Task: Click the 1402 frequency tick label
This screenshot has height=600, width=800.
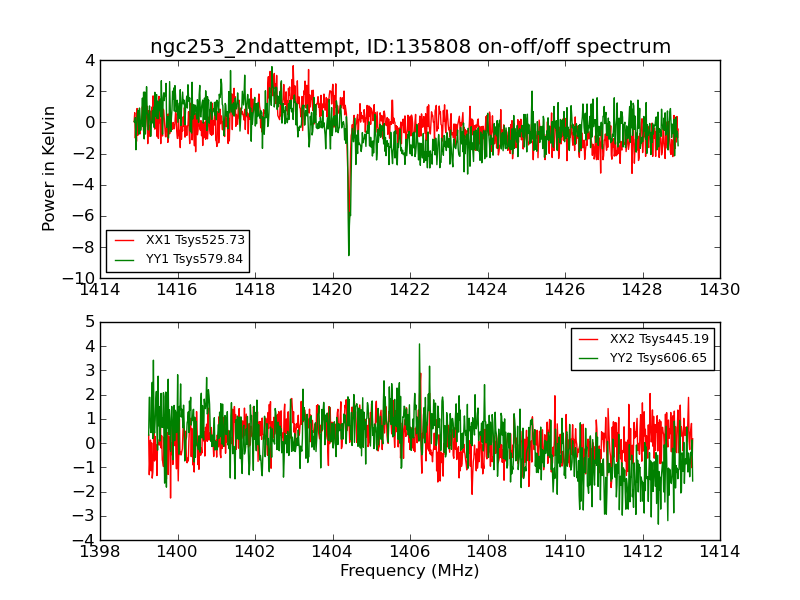Action: point(255,552)
